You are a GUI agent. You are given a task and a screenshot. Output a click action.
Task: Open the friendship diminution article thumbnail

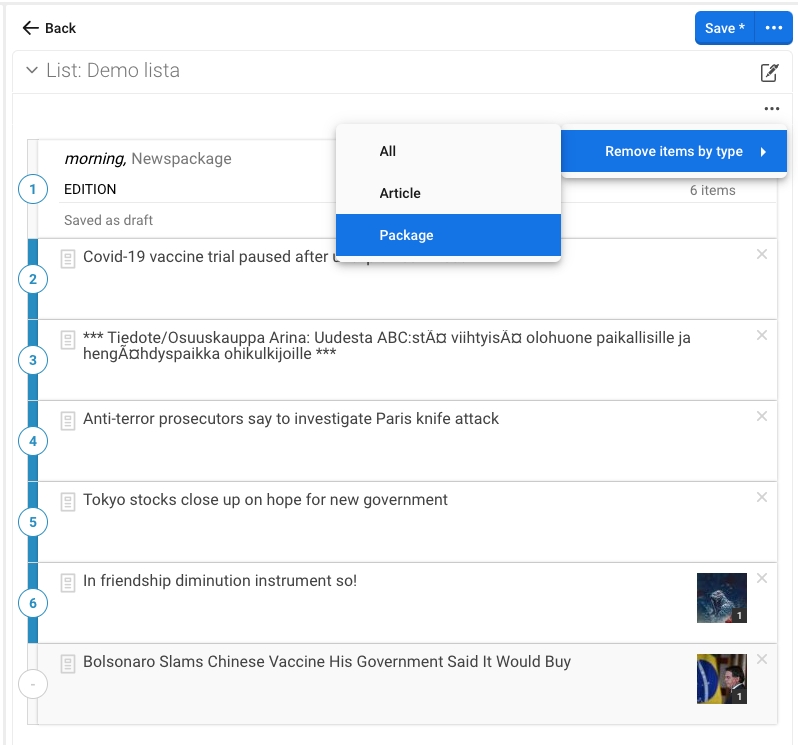point(721,598)
